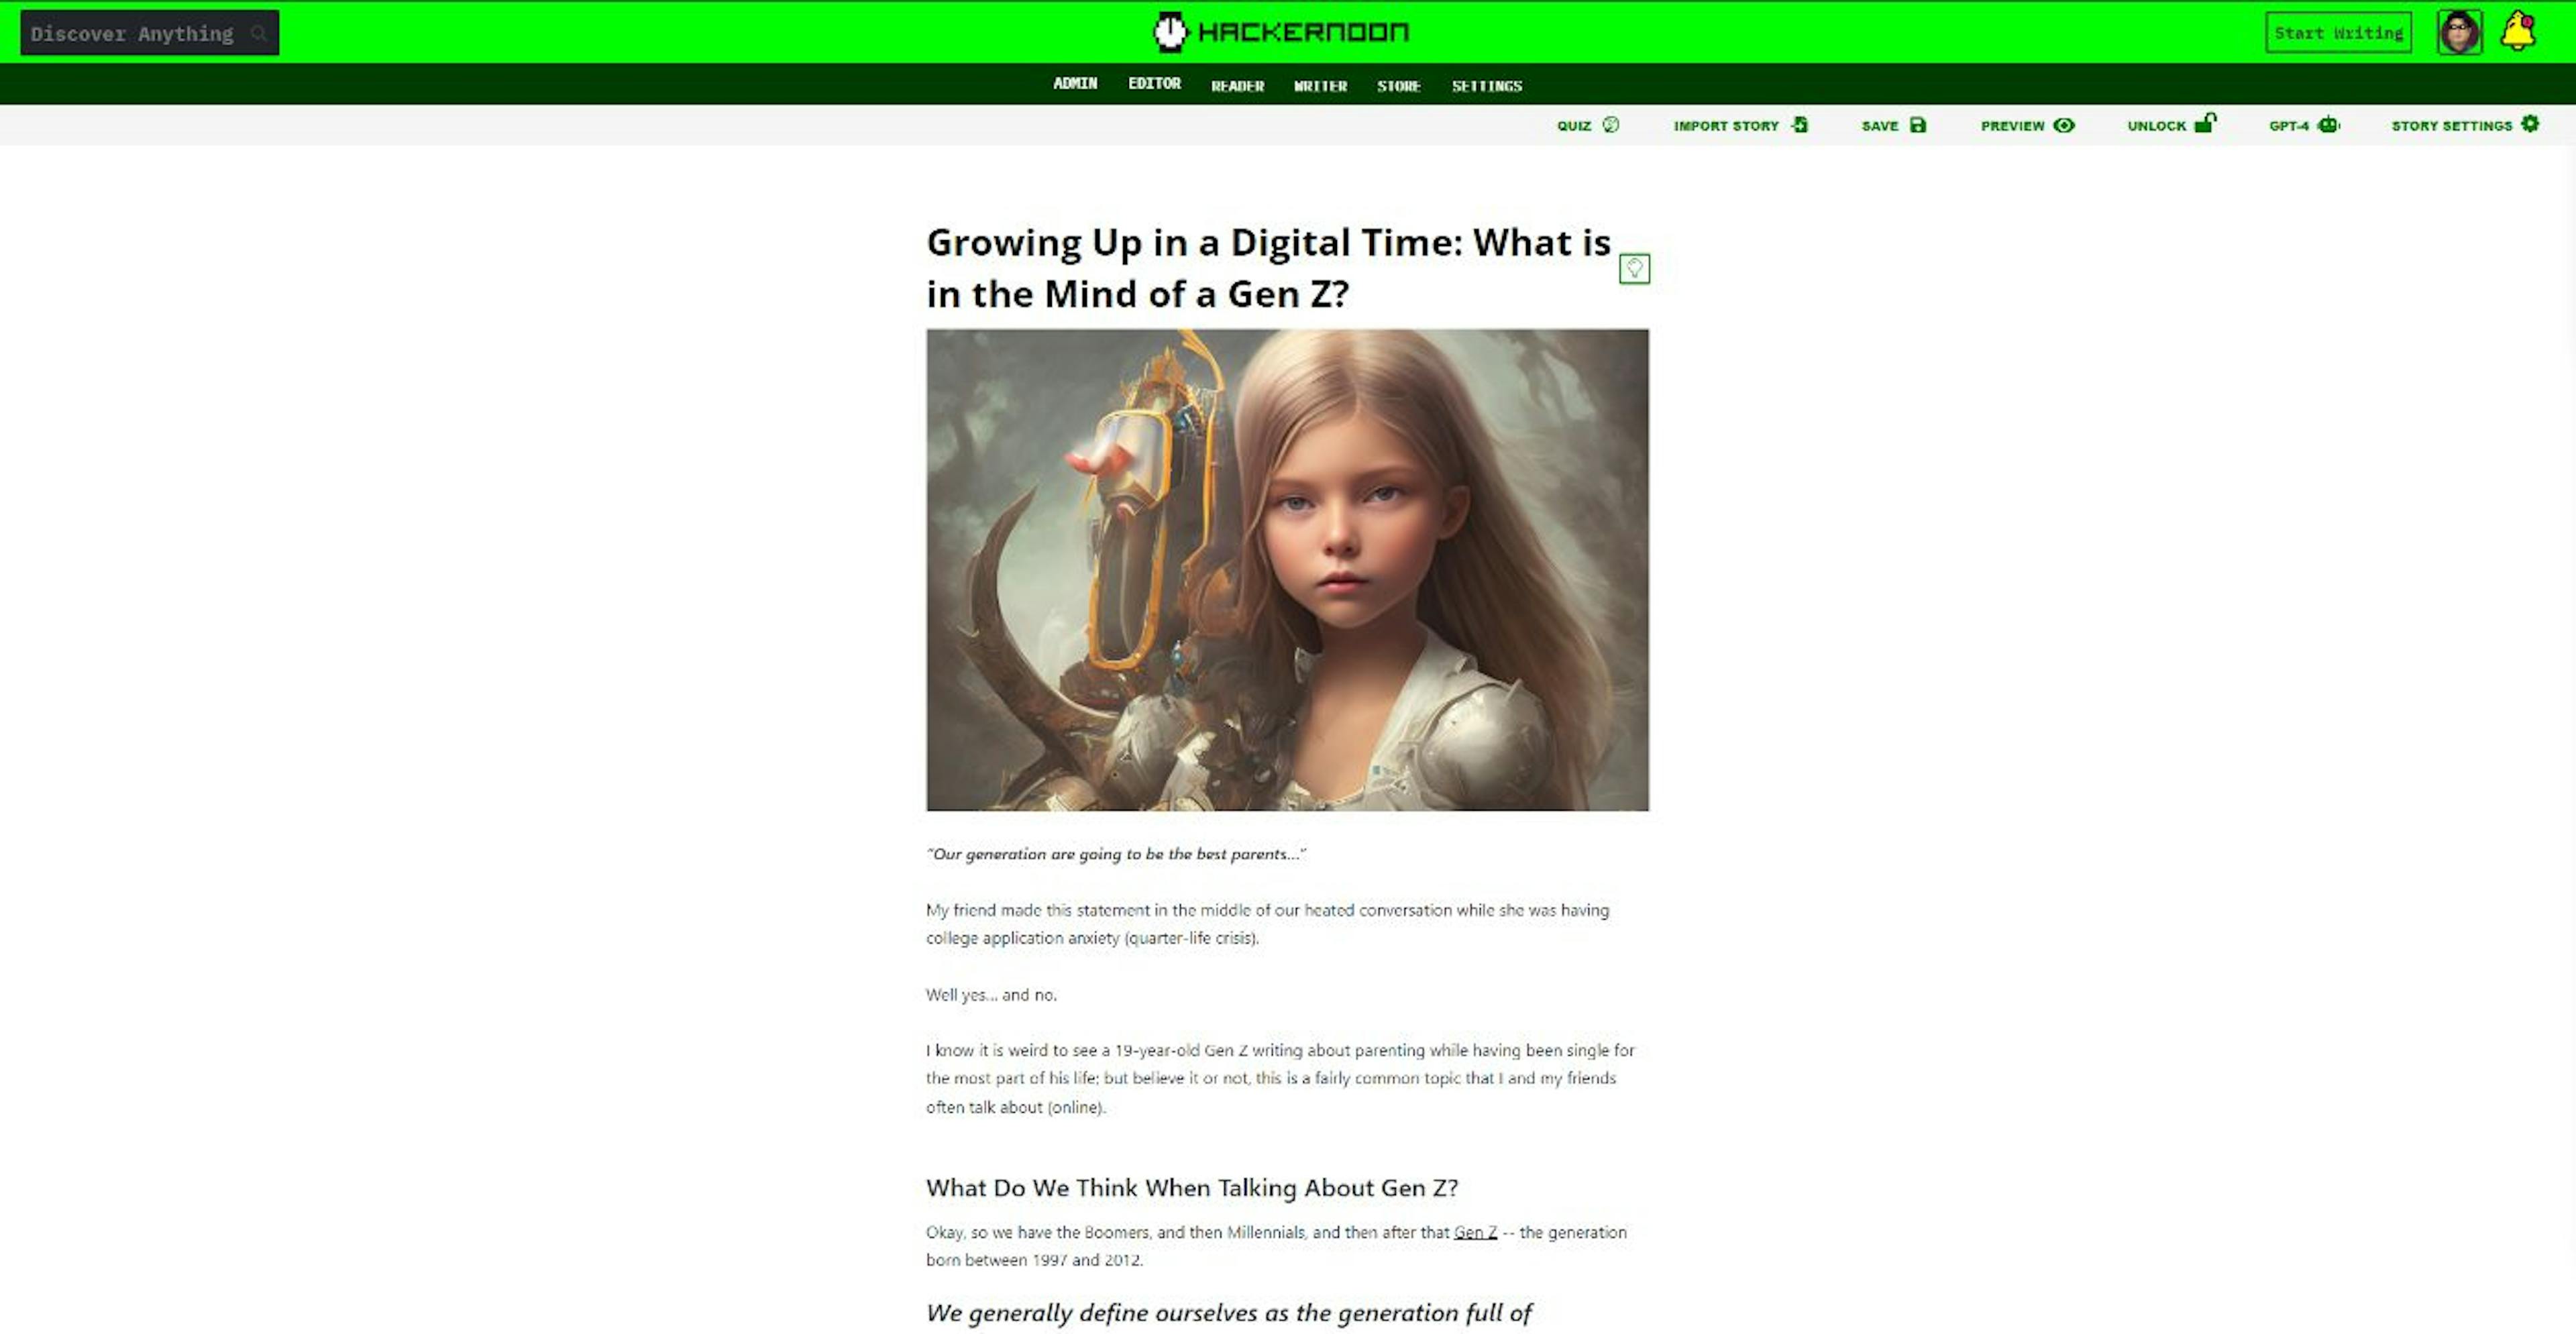2576x1334 pixels.
Task: Click the PREVIEW eye icon
Action: (2064, 124)
